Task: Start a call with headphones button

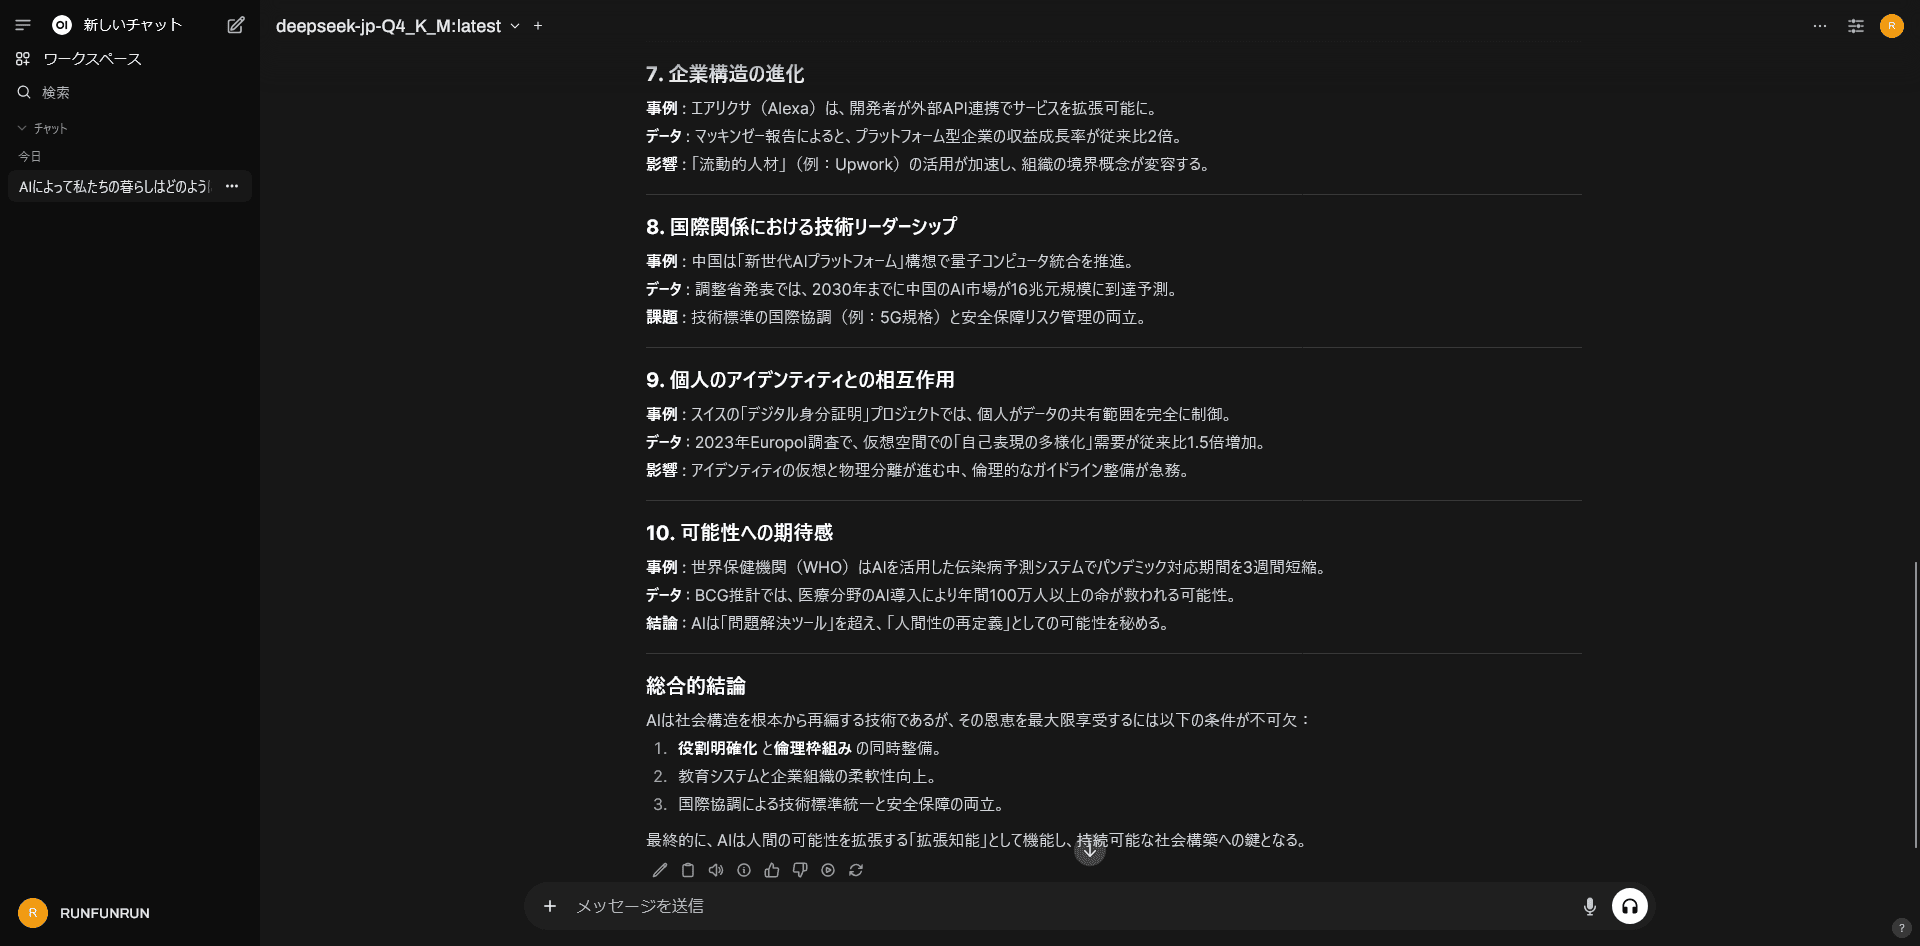Action: [1630, 906]
